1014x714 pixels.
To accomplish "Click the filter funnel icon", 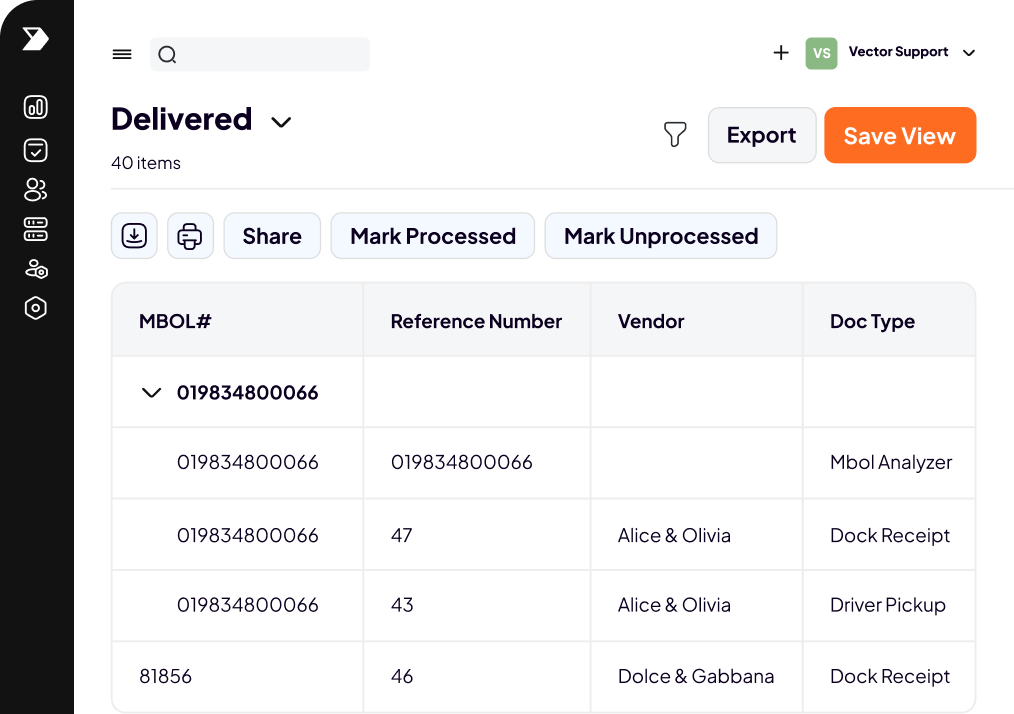I will pos(676,135).
